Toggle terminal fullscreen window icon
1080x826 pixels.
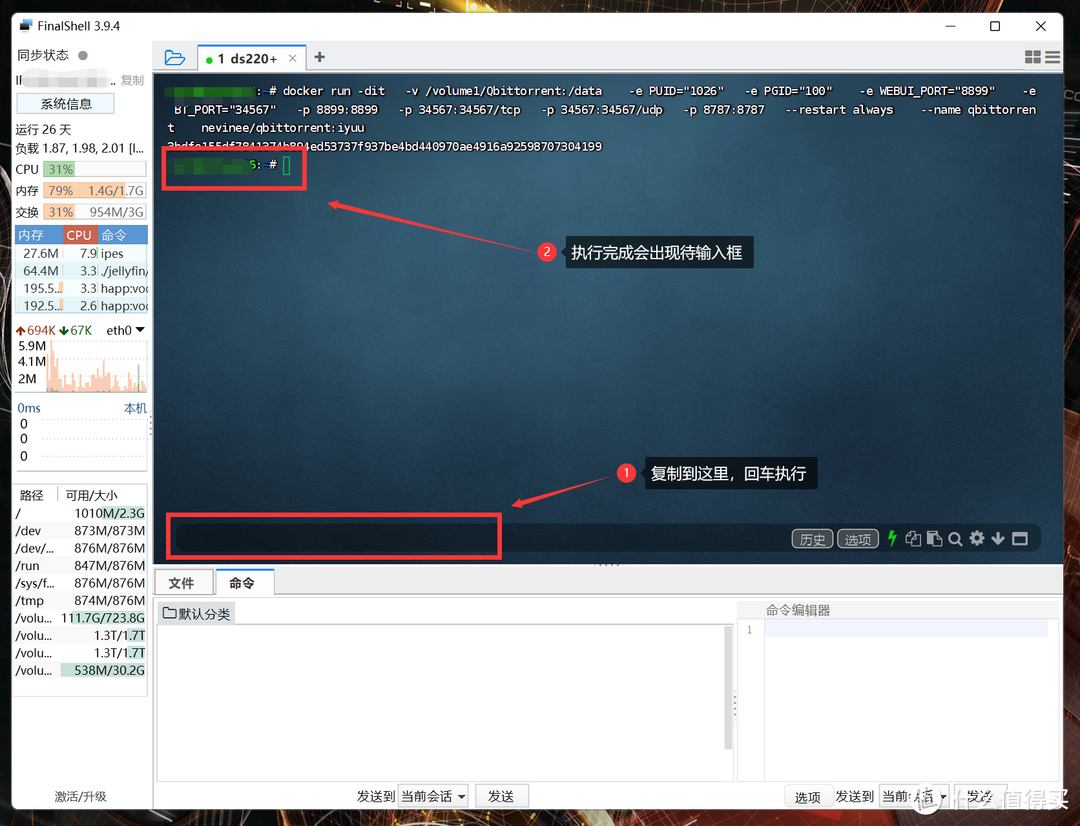[1019, 539]
